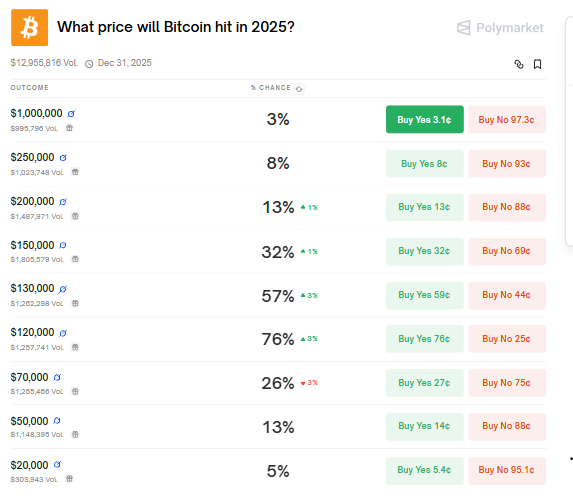Buy No at 93¢ for $250,000
573x502 pixels.
tap(507, 163)
